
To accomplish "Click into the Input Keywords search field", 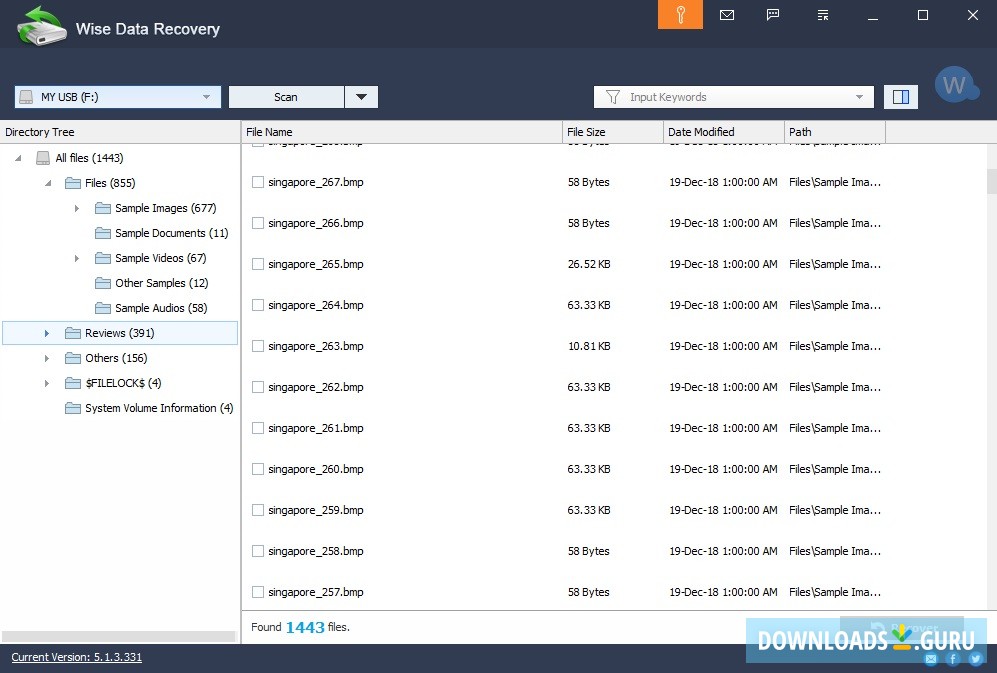I will (734, 97).
